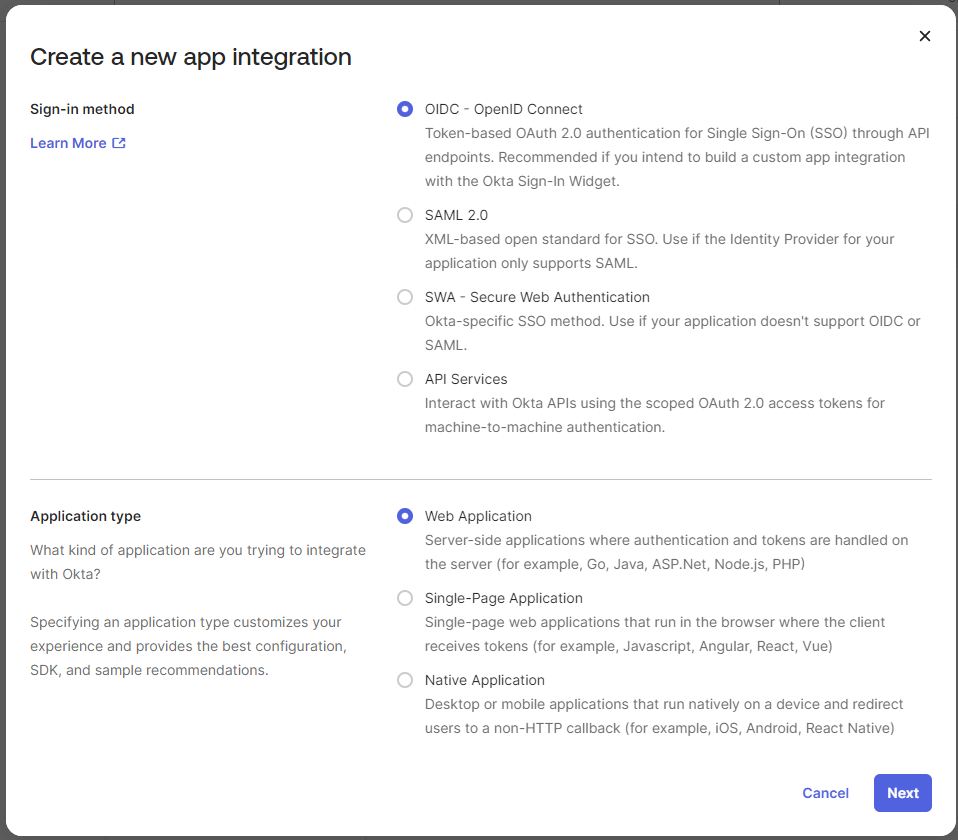
Task: Select the Native Application radio circle
Action: pos(404,680)
